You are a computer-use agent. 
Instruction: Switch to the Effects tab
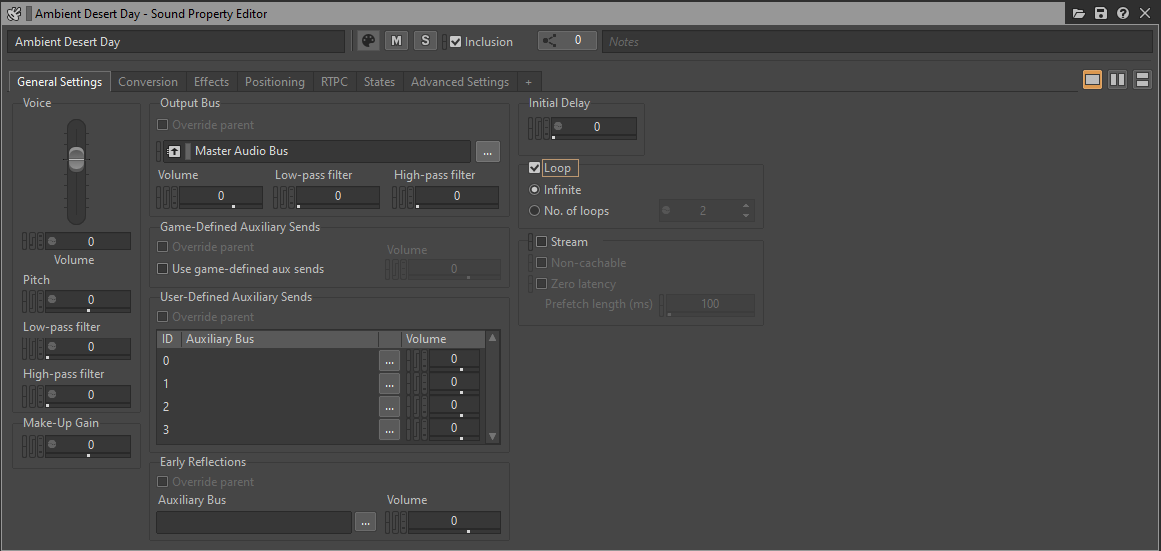(x=212, y=81)
